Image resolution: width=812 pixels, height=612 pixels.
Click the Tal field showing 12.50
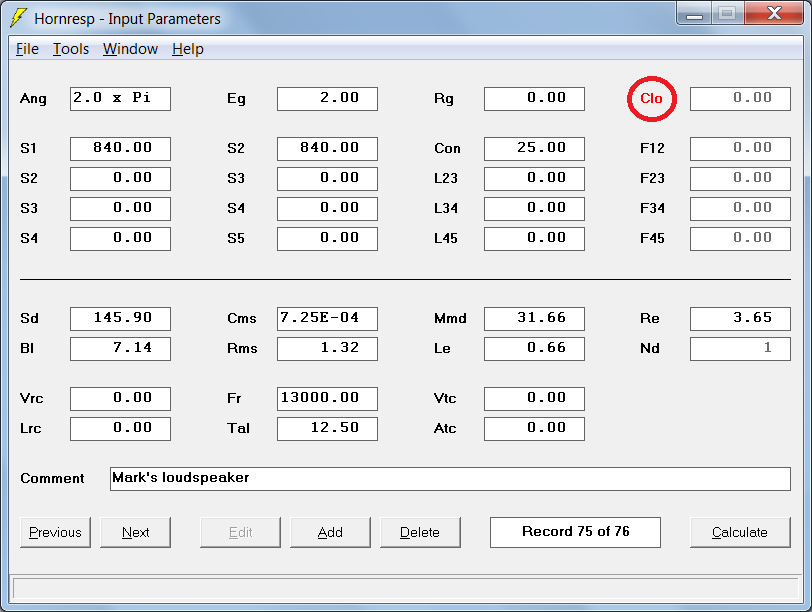click(327, 429)
